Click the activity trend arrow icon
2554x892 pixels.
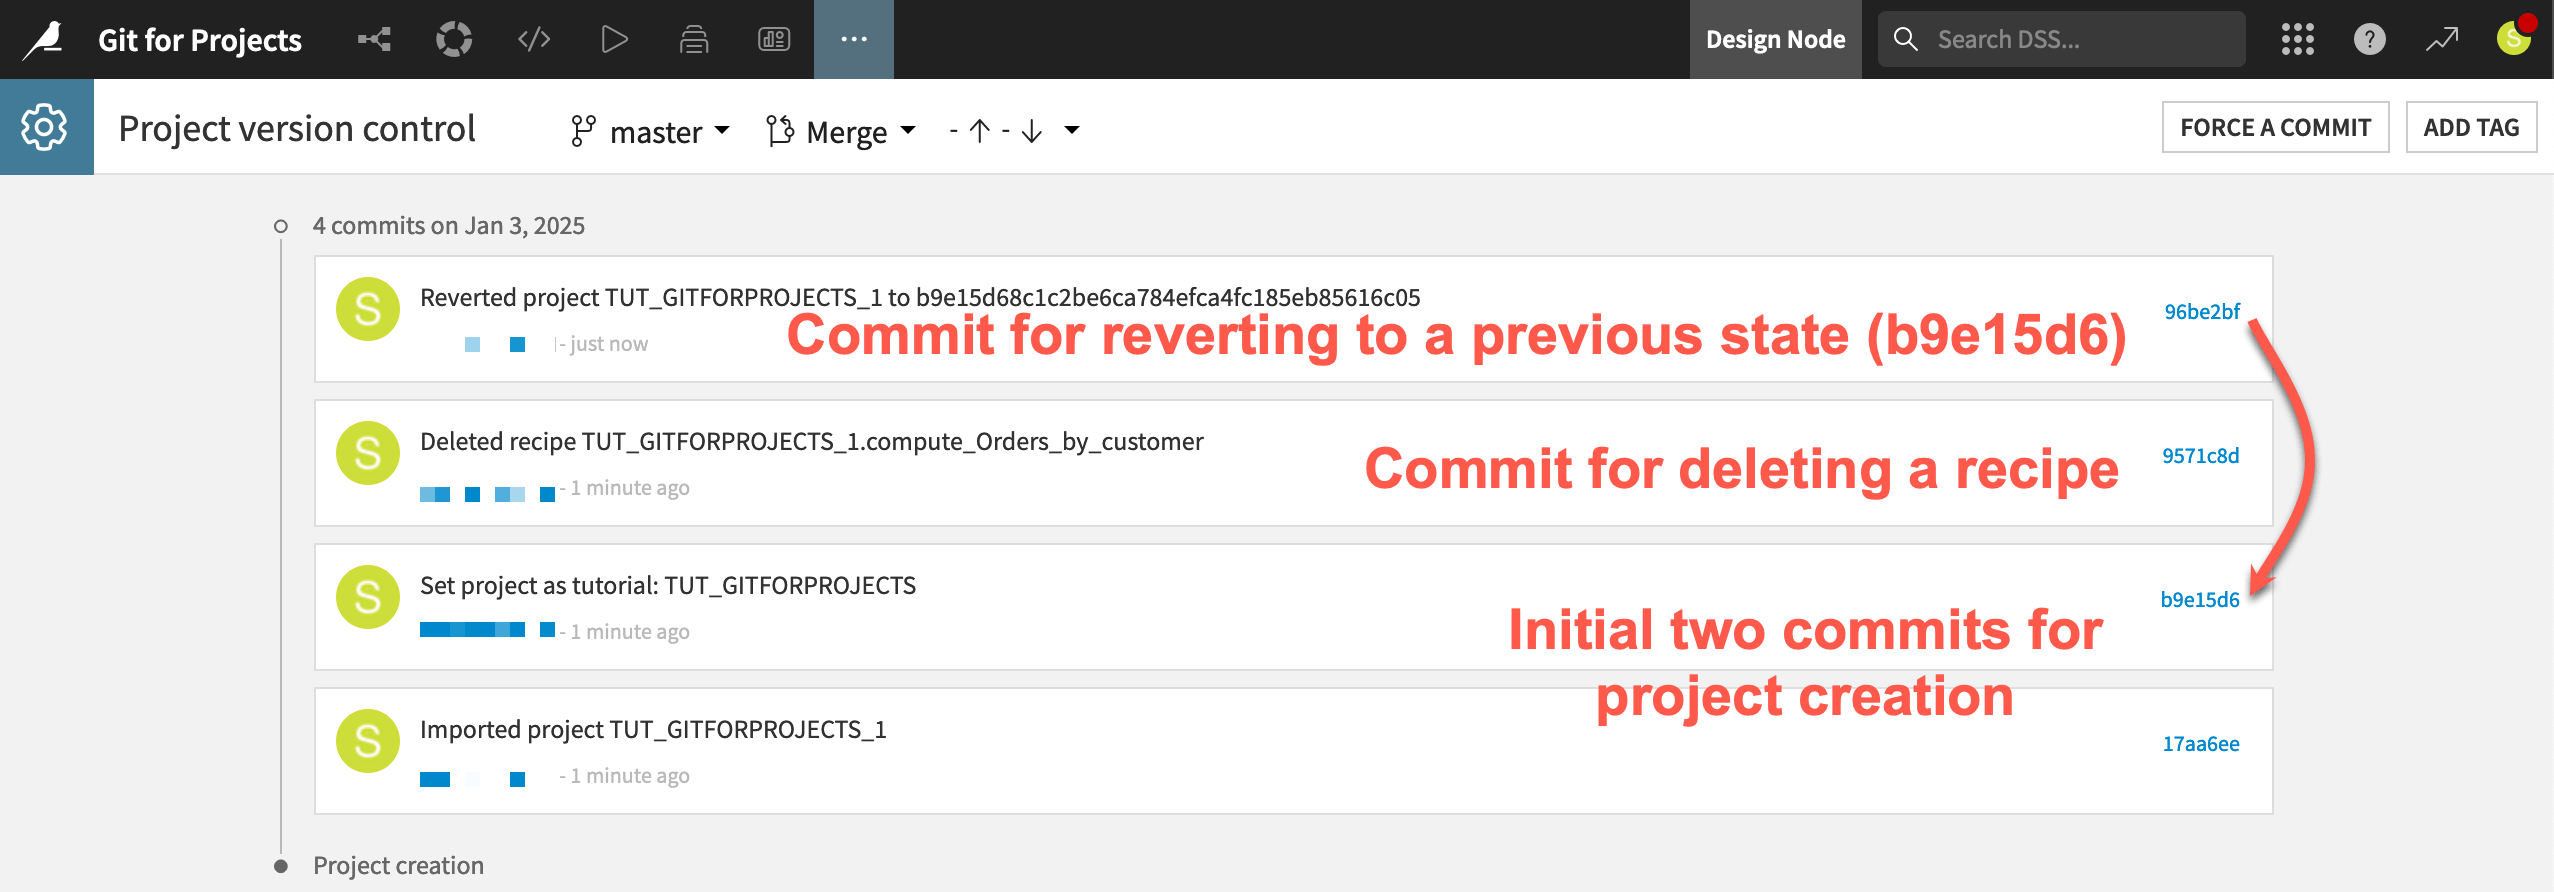2442,40
